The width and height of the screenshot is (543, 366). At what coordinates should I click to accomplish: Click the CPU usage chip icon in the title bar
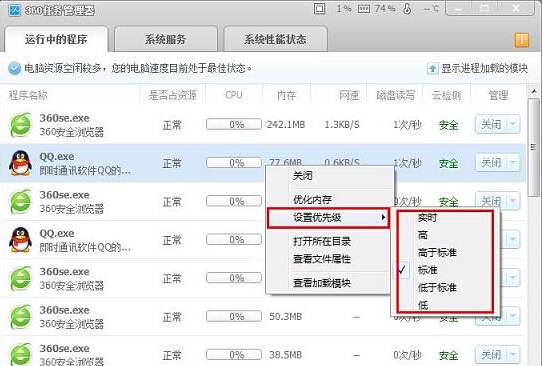319,9
